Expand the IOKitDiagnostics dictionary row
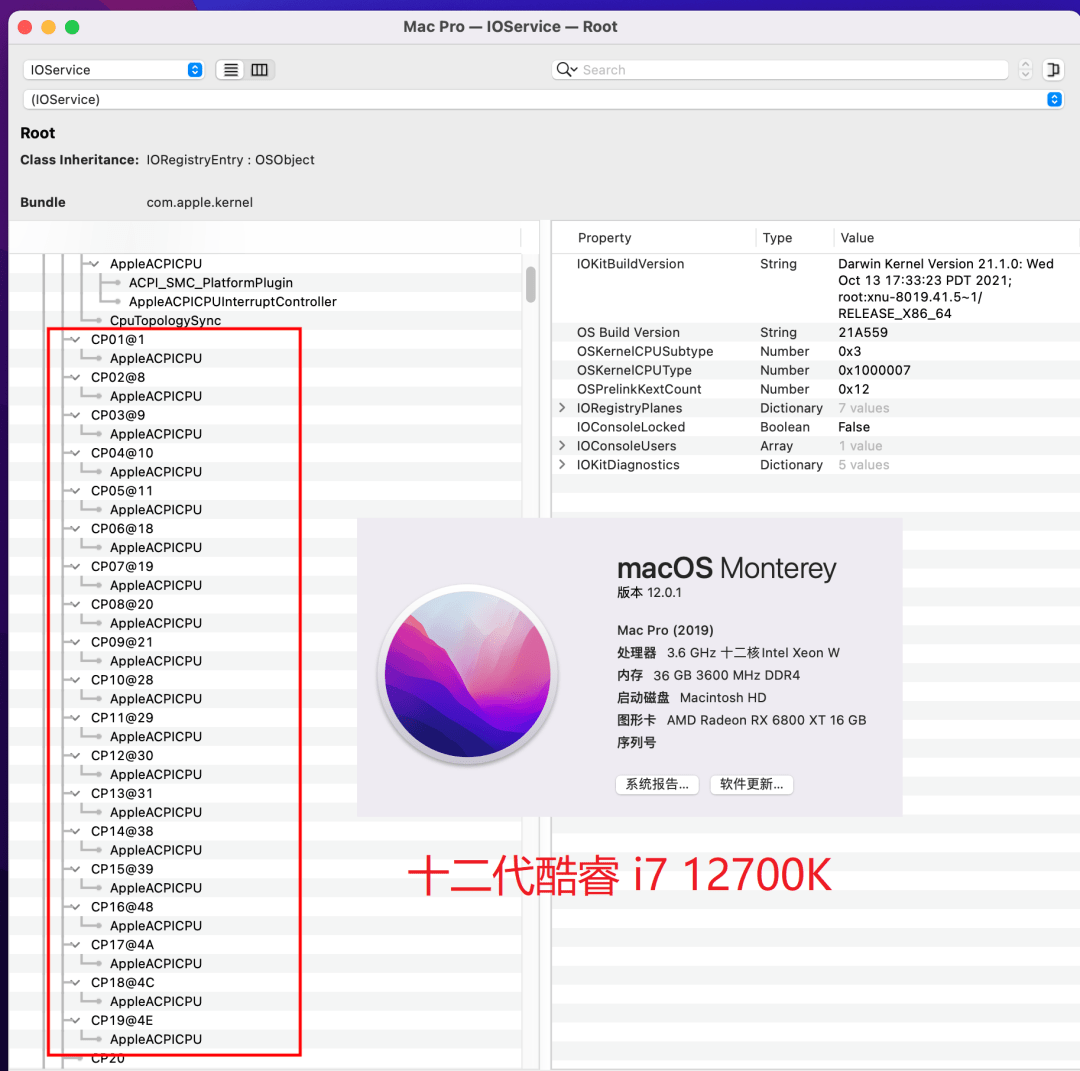 (x=562, y=465)
